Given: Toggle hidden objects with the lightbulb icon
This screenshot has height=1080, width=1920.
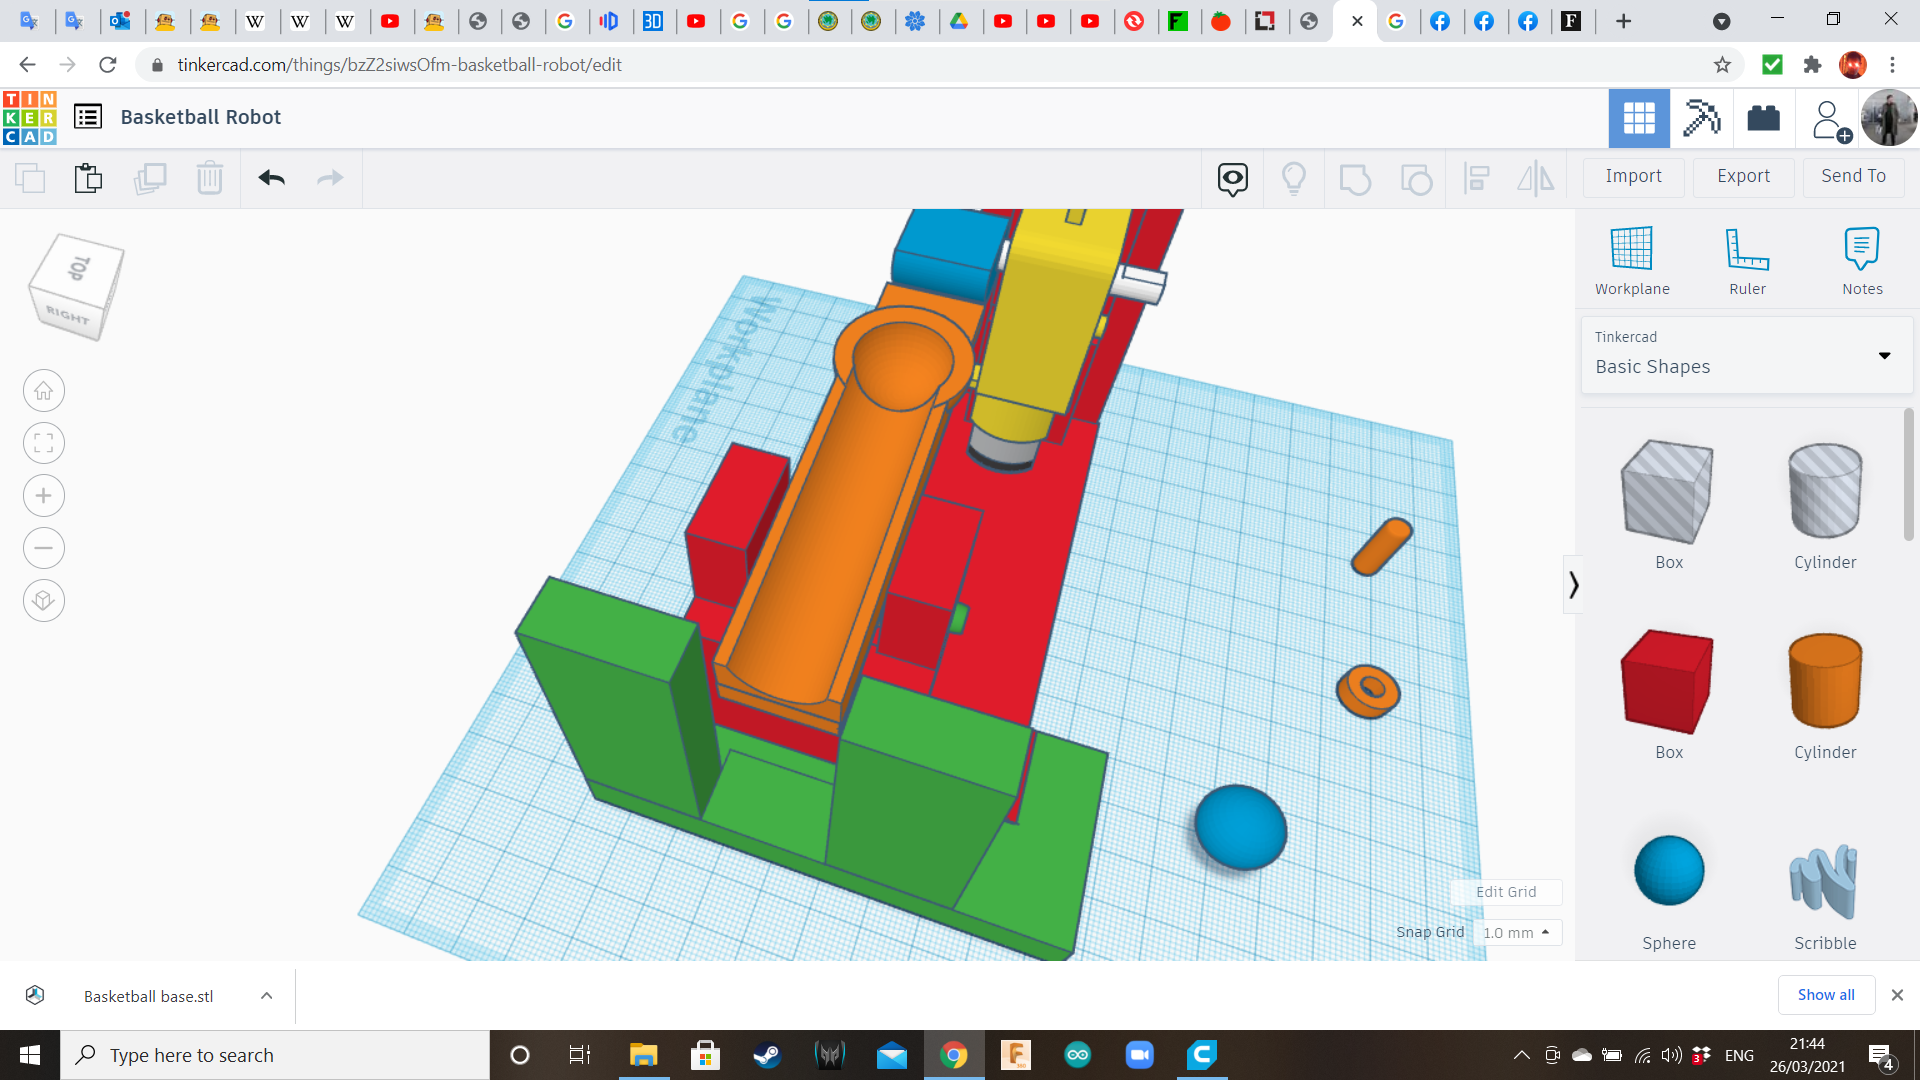Looking at the screenshot, I should click(x=1294, y=178).
